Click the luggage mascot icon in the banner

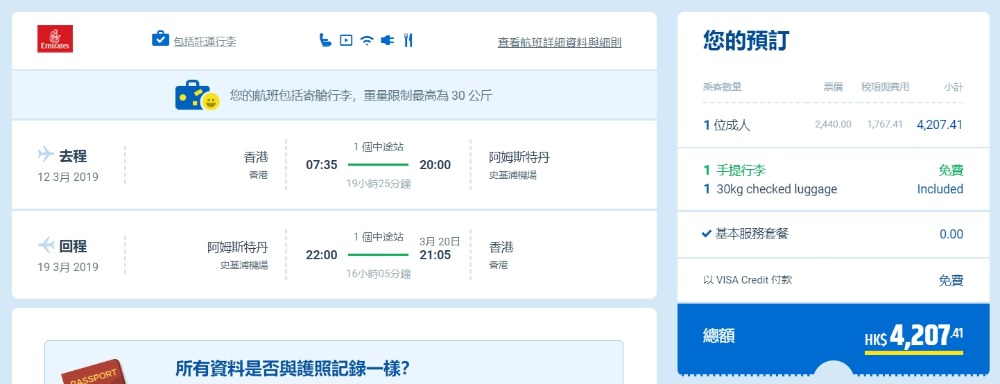coord(197,96)
